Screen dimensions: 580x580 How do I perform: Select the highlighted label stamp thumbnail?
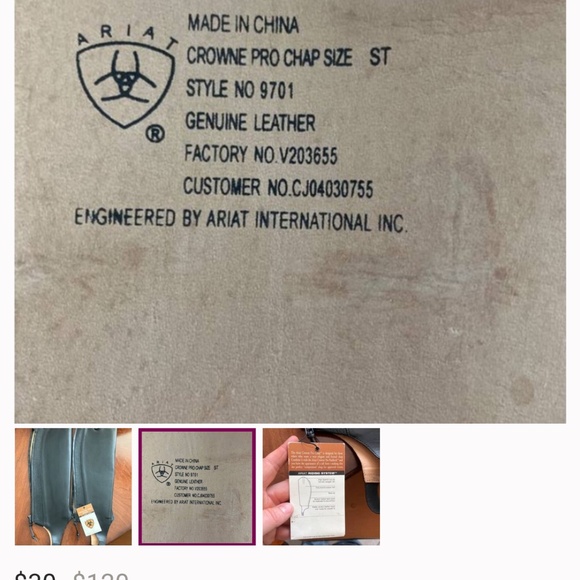[197, 486]
